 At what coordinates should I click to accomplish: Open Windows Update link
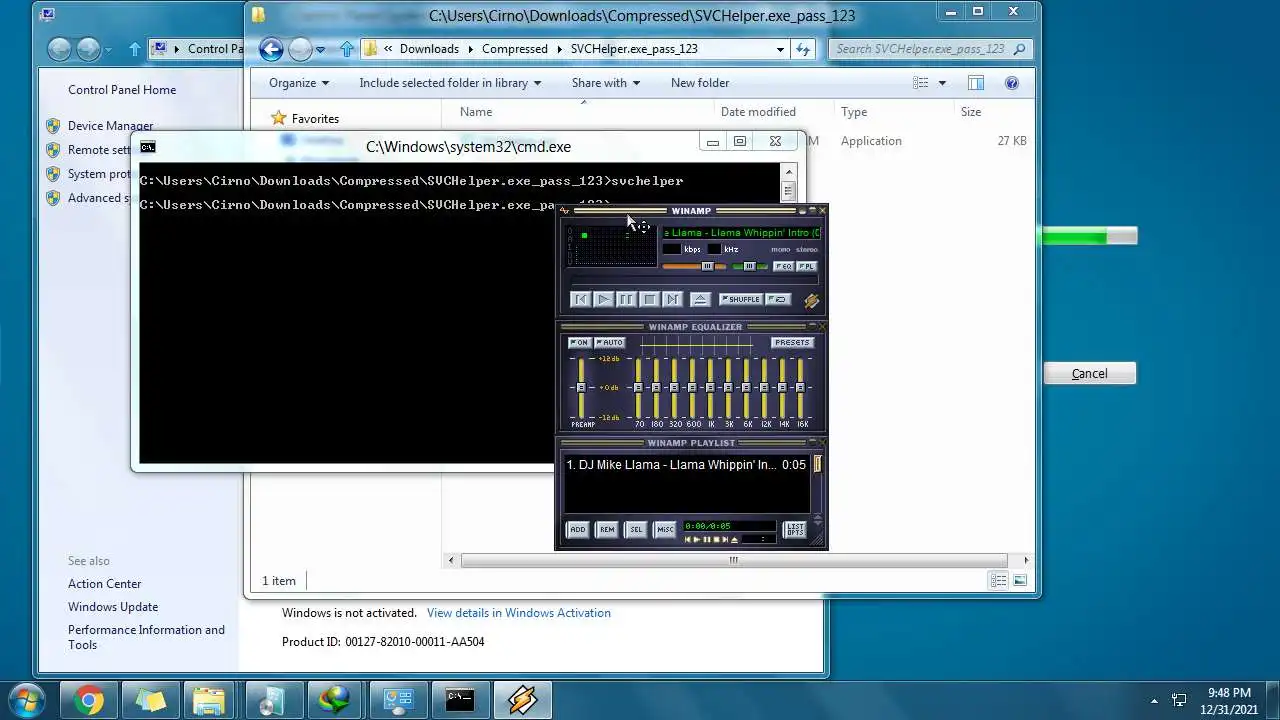(113, 607)
